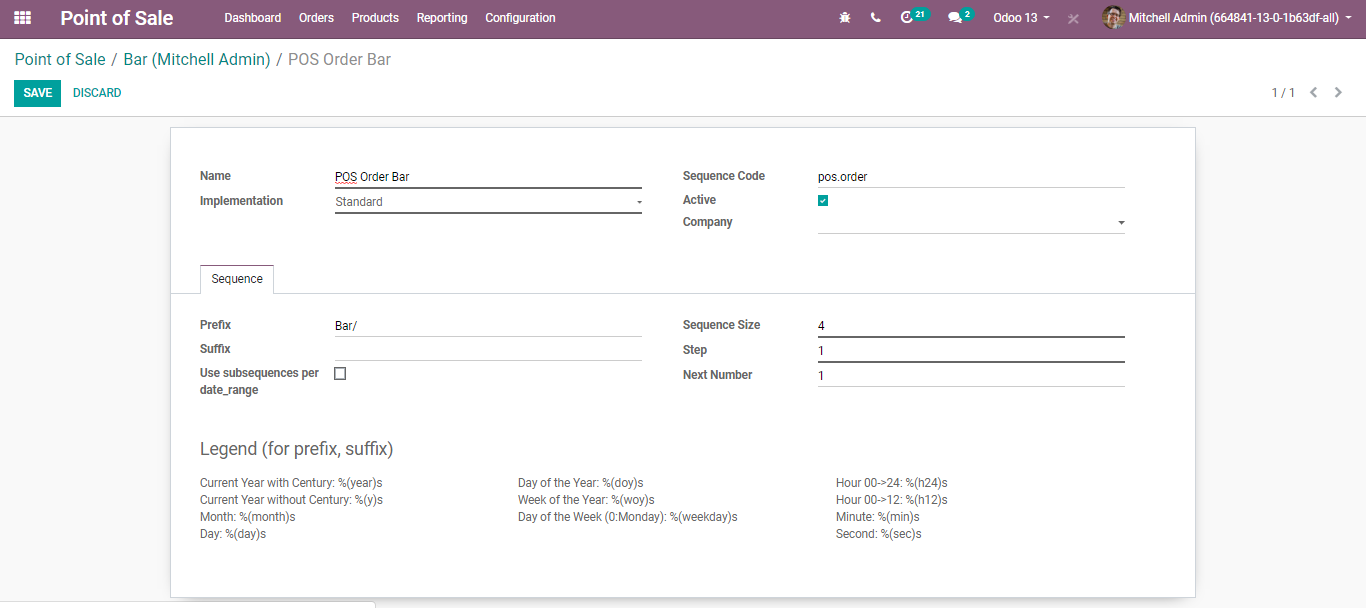Click the Sequence Size field

(x=971, y=326)
